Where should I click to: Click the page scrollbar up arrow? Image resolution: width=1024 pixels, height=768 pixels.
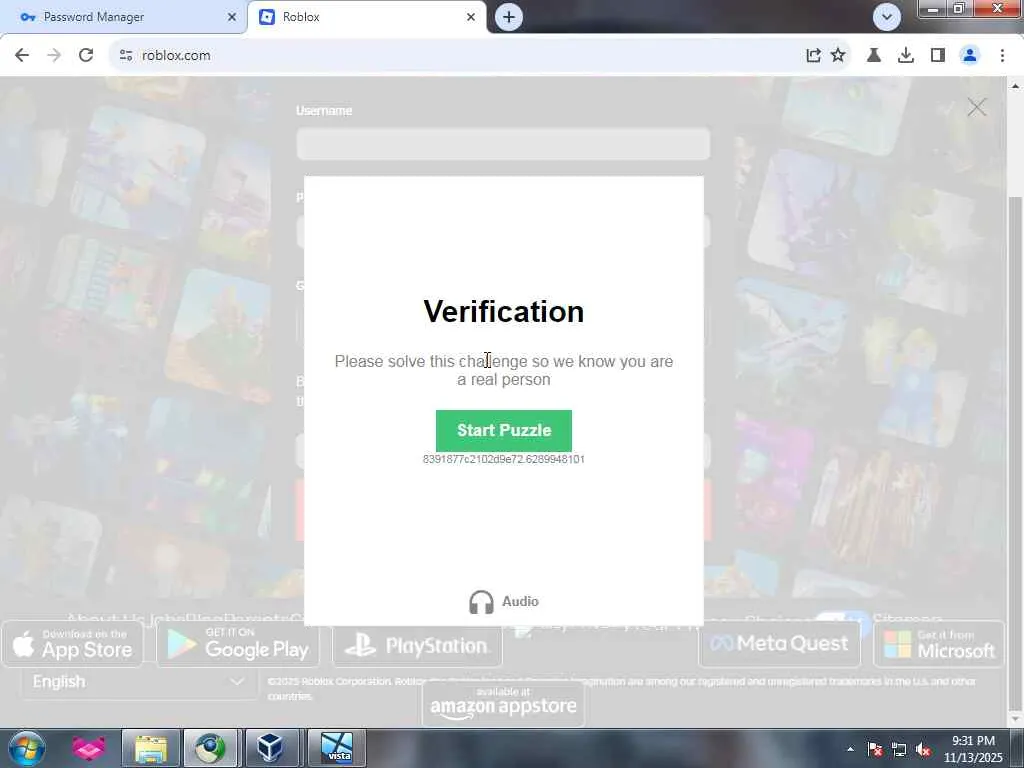point(1016,86)
